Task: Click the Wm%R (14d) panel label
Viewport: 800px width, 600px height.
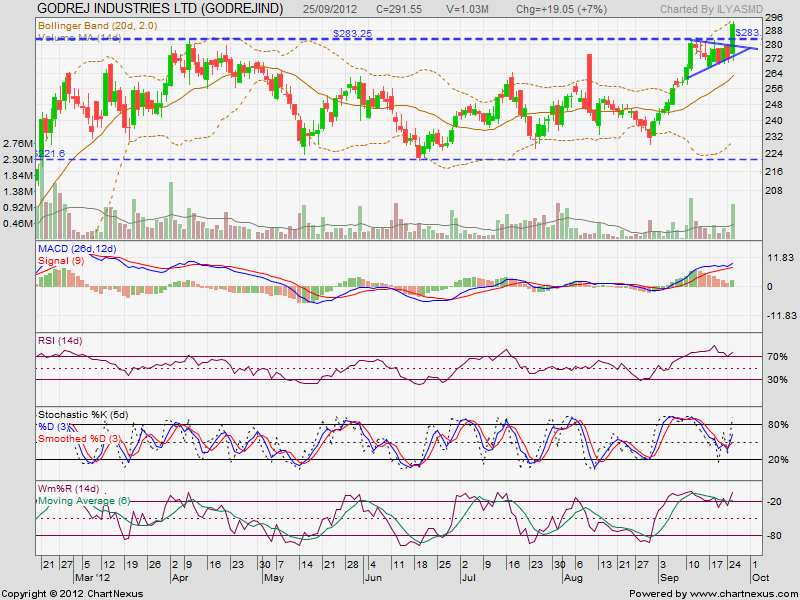Action: pyautogui.click(x=68, y=489)
